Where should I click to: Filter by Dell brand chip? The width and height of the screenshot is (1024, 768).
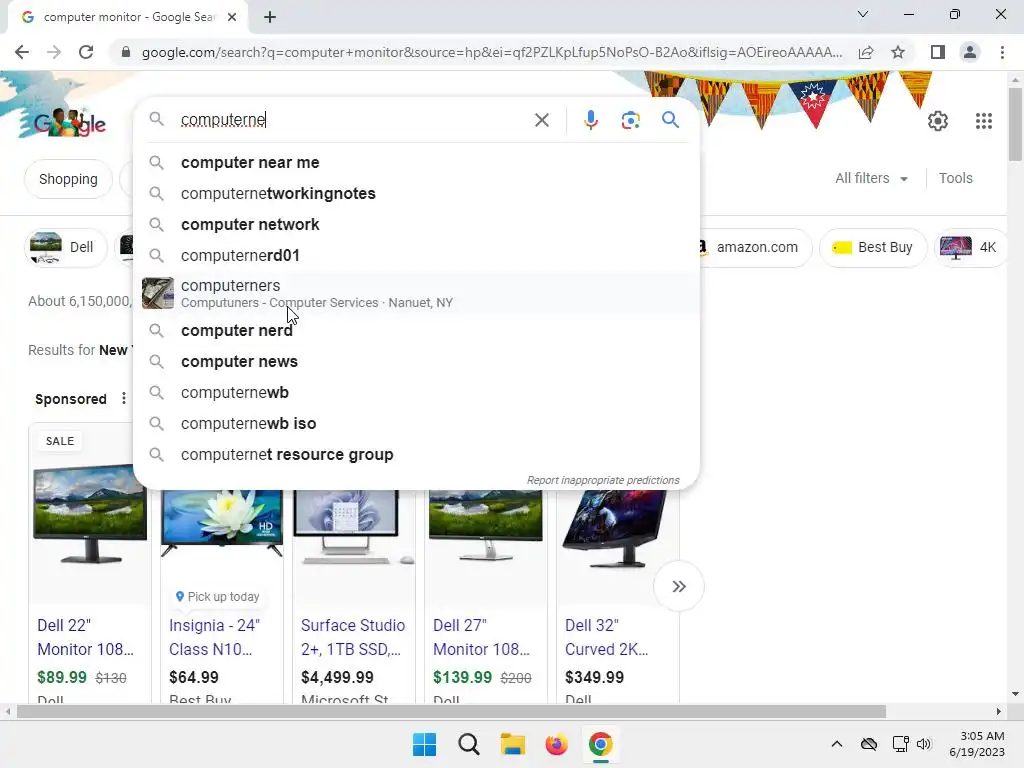[65, 248]
